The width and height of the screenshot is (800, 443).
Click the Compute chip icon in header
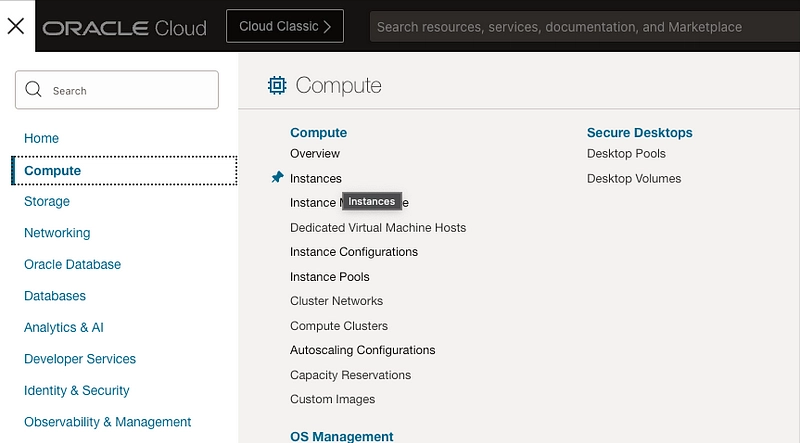(x=277, y=85)
